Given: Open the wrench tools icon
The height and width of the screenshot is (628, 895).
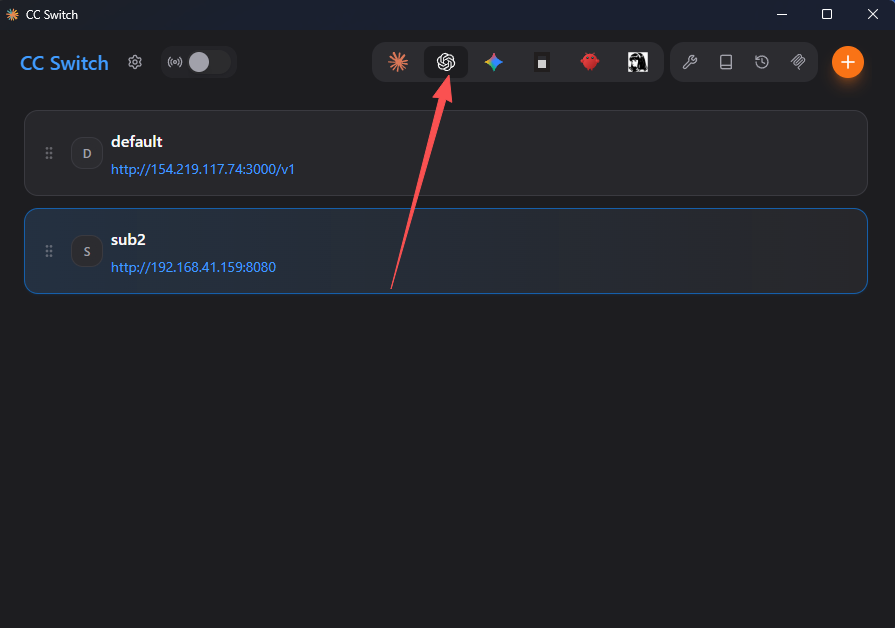Looking at the screenshot, I should (690, 62).
